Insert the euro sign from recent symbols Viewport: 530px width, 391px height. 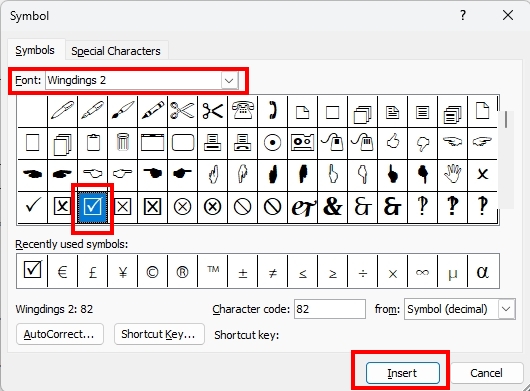coord(63,271)
